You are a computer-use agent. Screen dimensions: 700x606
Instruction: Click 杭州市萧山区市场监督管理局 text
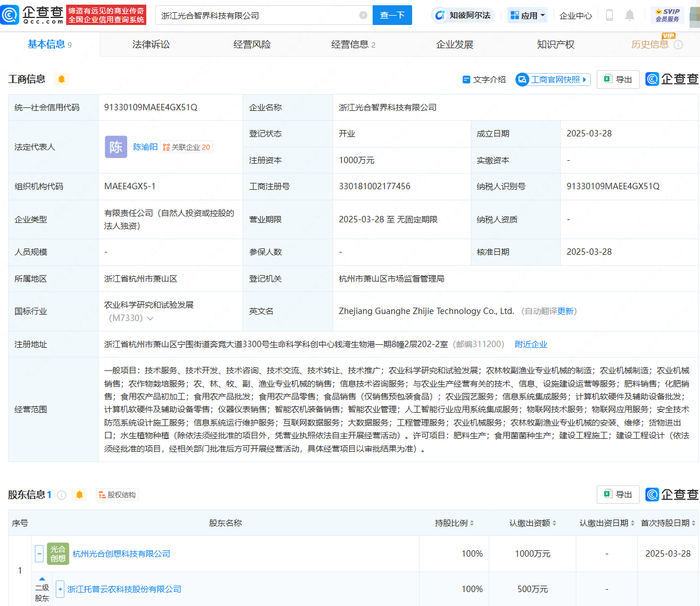[x=391, y=279]
